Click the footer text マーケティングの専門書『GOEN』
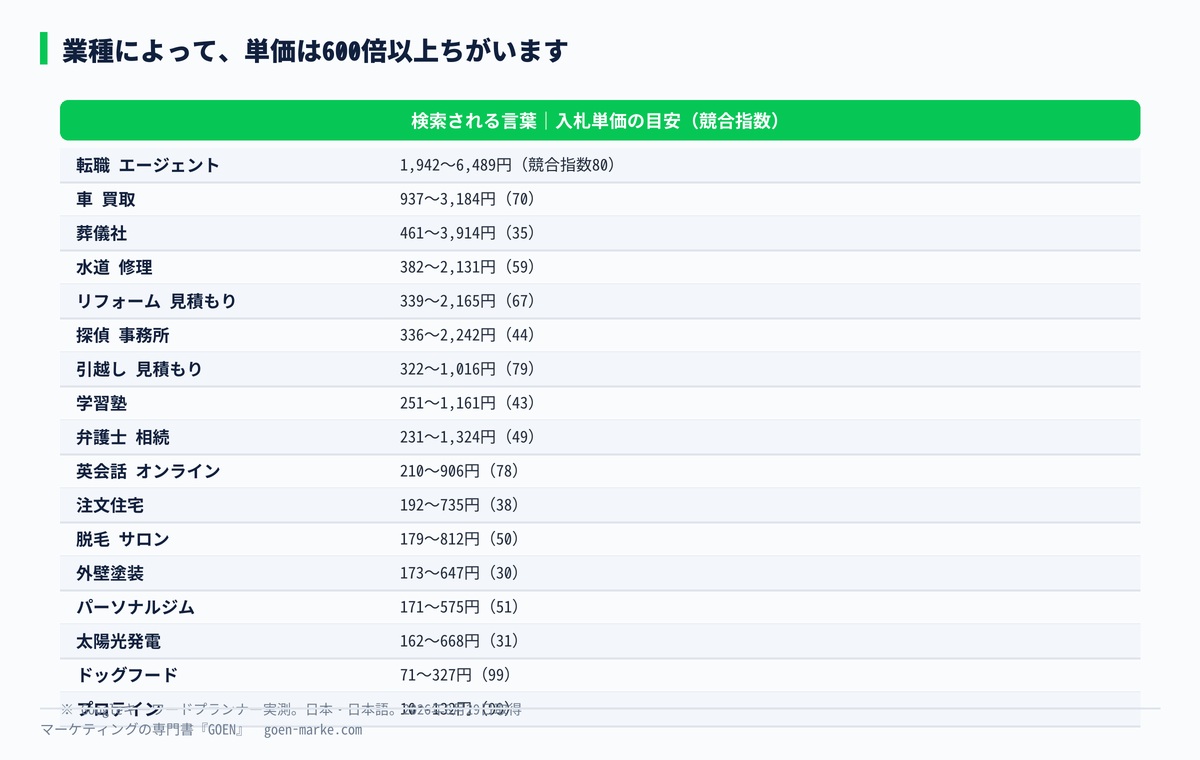1200x760 pixels. (x=144, y=730)
